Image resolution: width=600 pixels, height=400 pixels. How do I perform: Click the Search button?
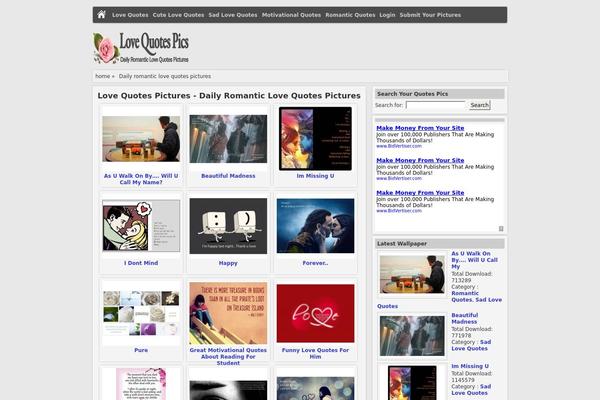(479, 105)
